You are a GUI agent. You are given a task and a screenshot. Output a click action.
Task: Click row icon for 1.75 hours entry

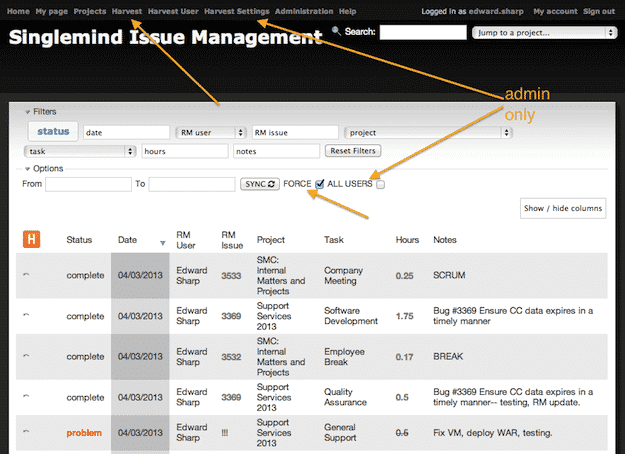[x=26, y=315]
